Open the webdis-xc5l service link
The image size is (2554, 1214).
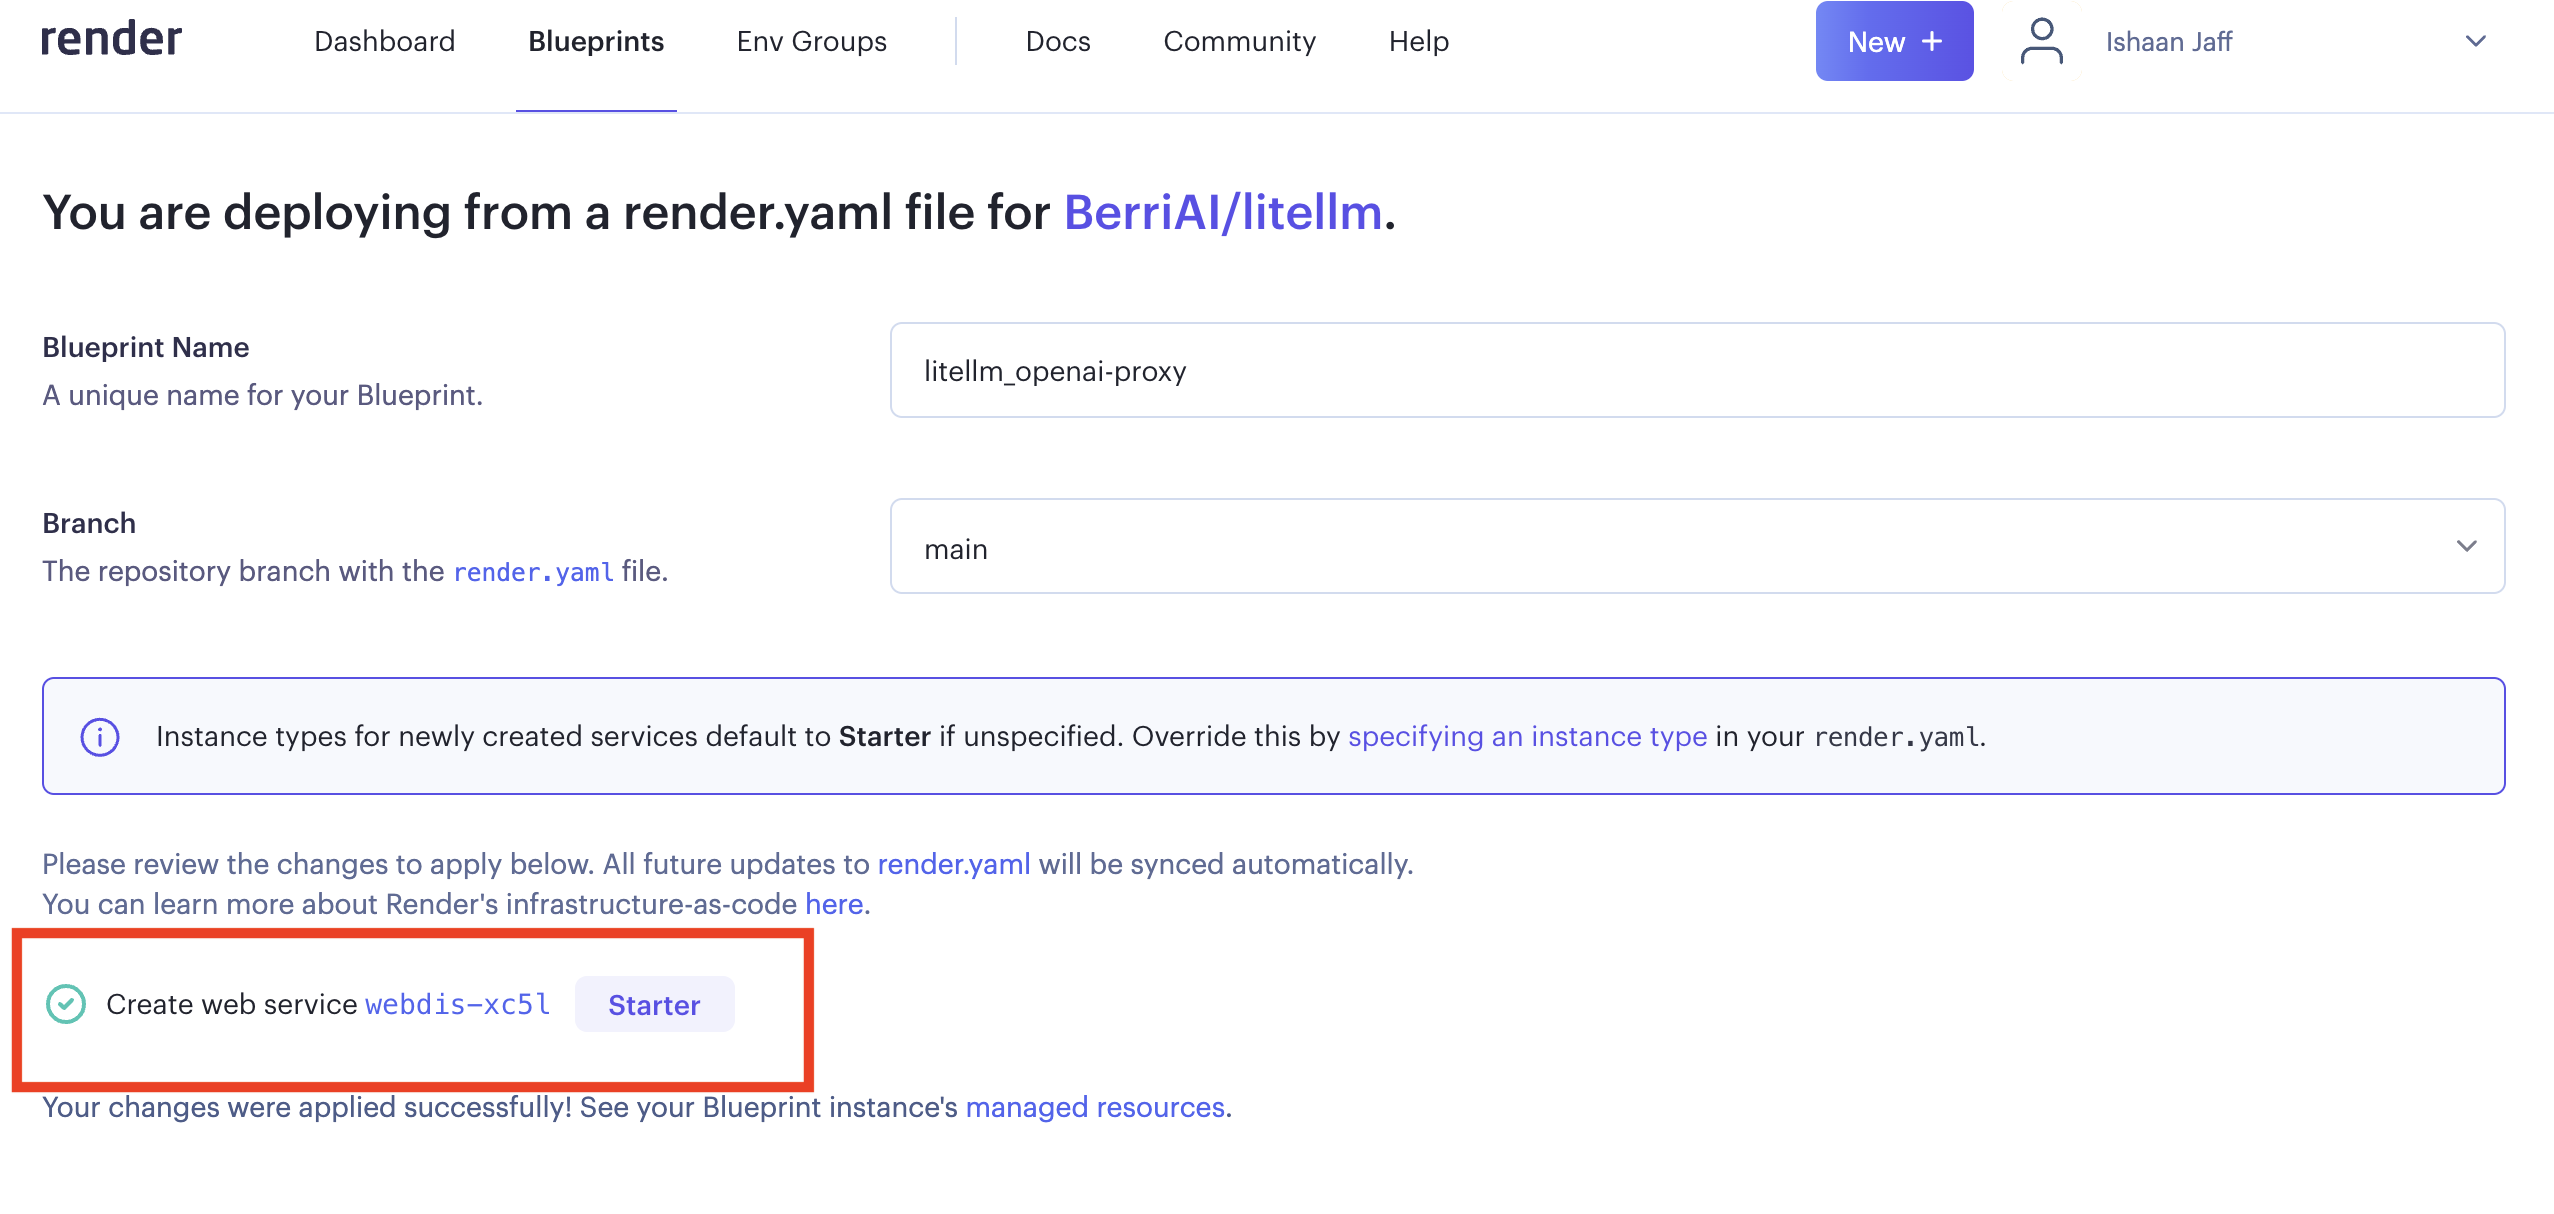(458, 1004)
